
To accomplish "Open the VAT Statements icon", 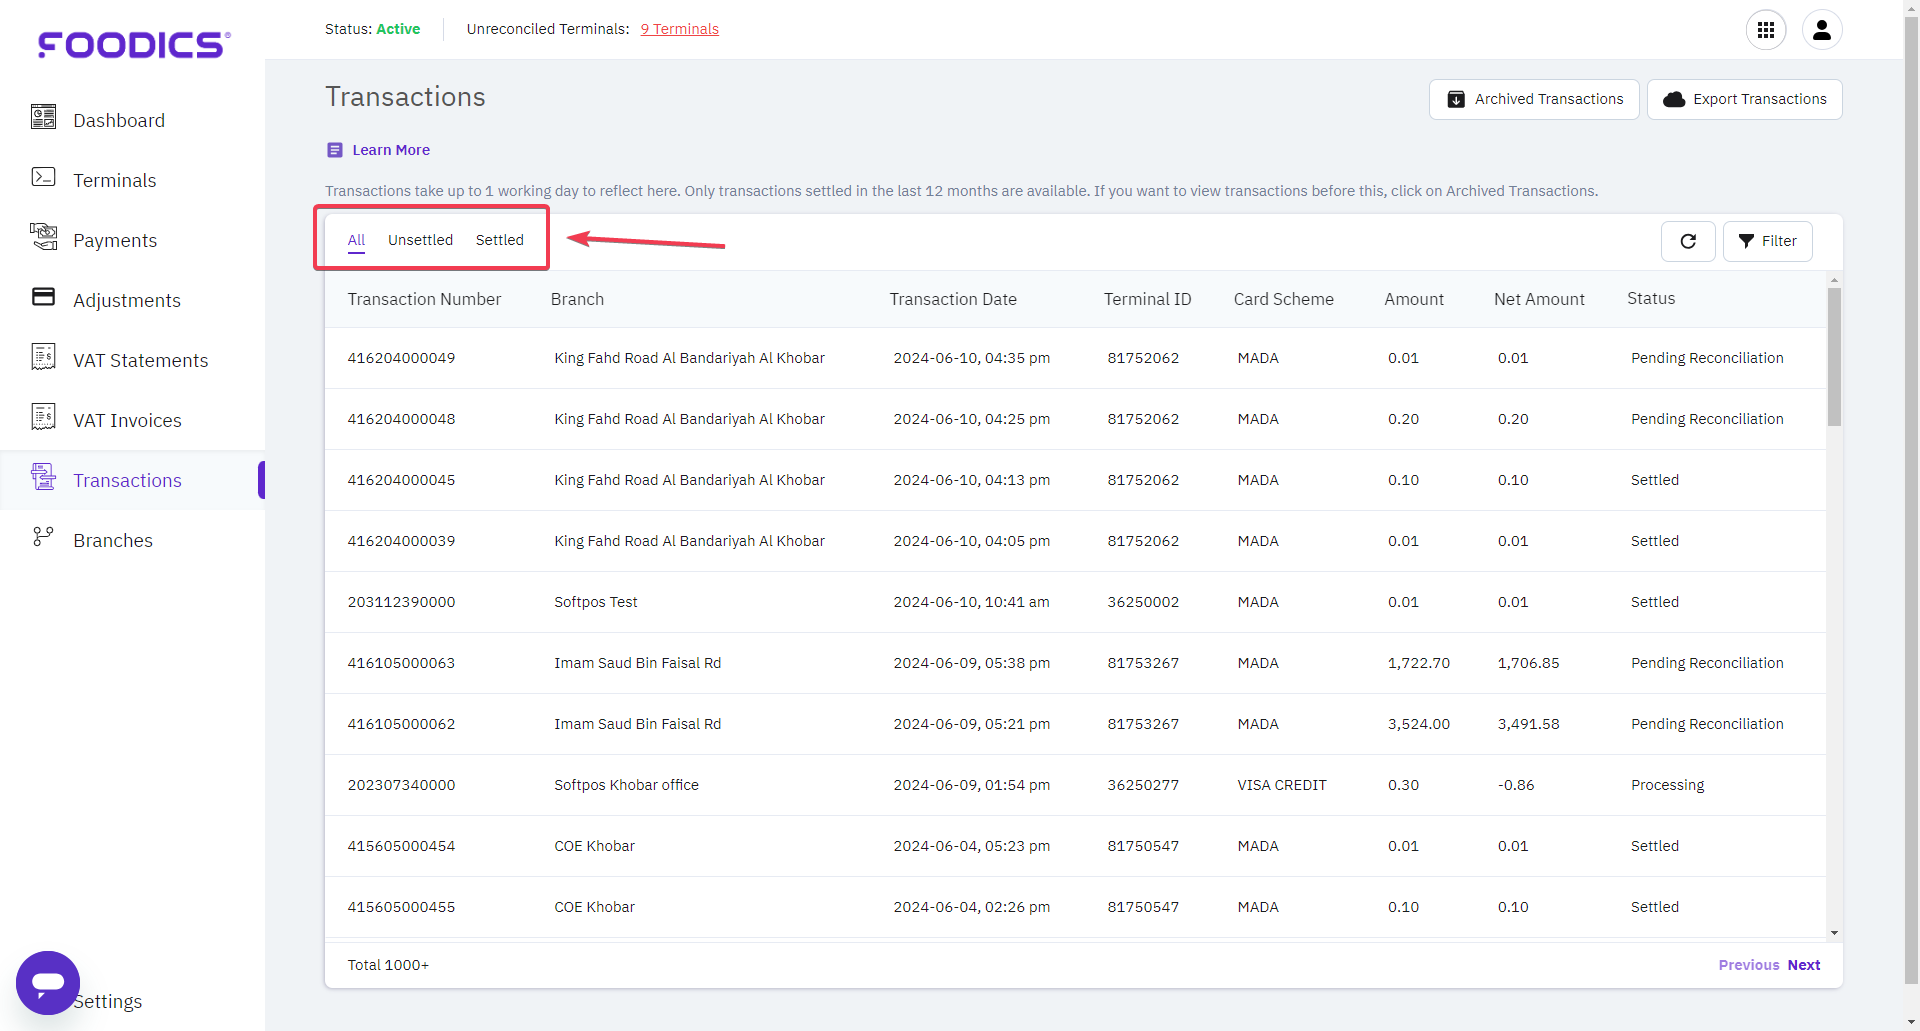I will [43, 356].
